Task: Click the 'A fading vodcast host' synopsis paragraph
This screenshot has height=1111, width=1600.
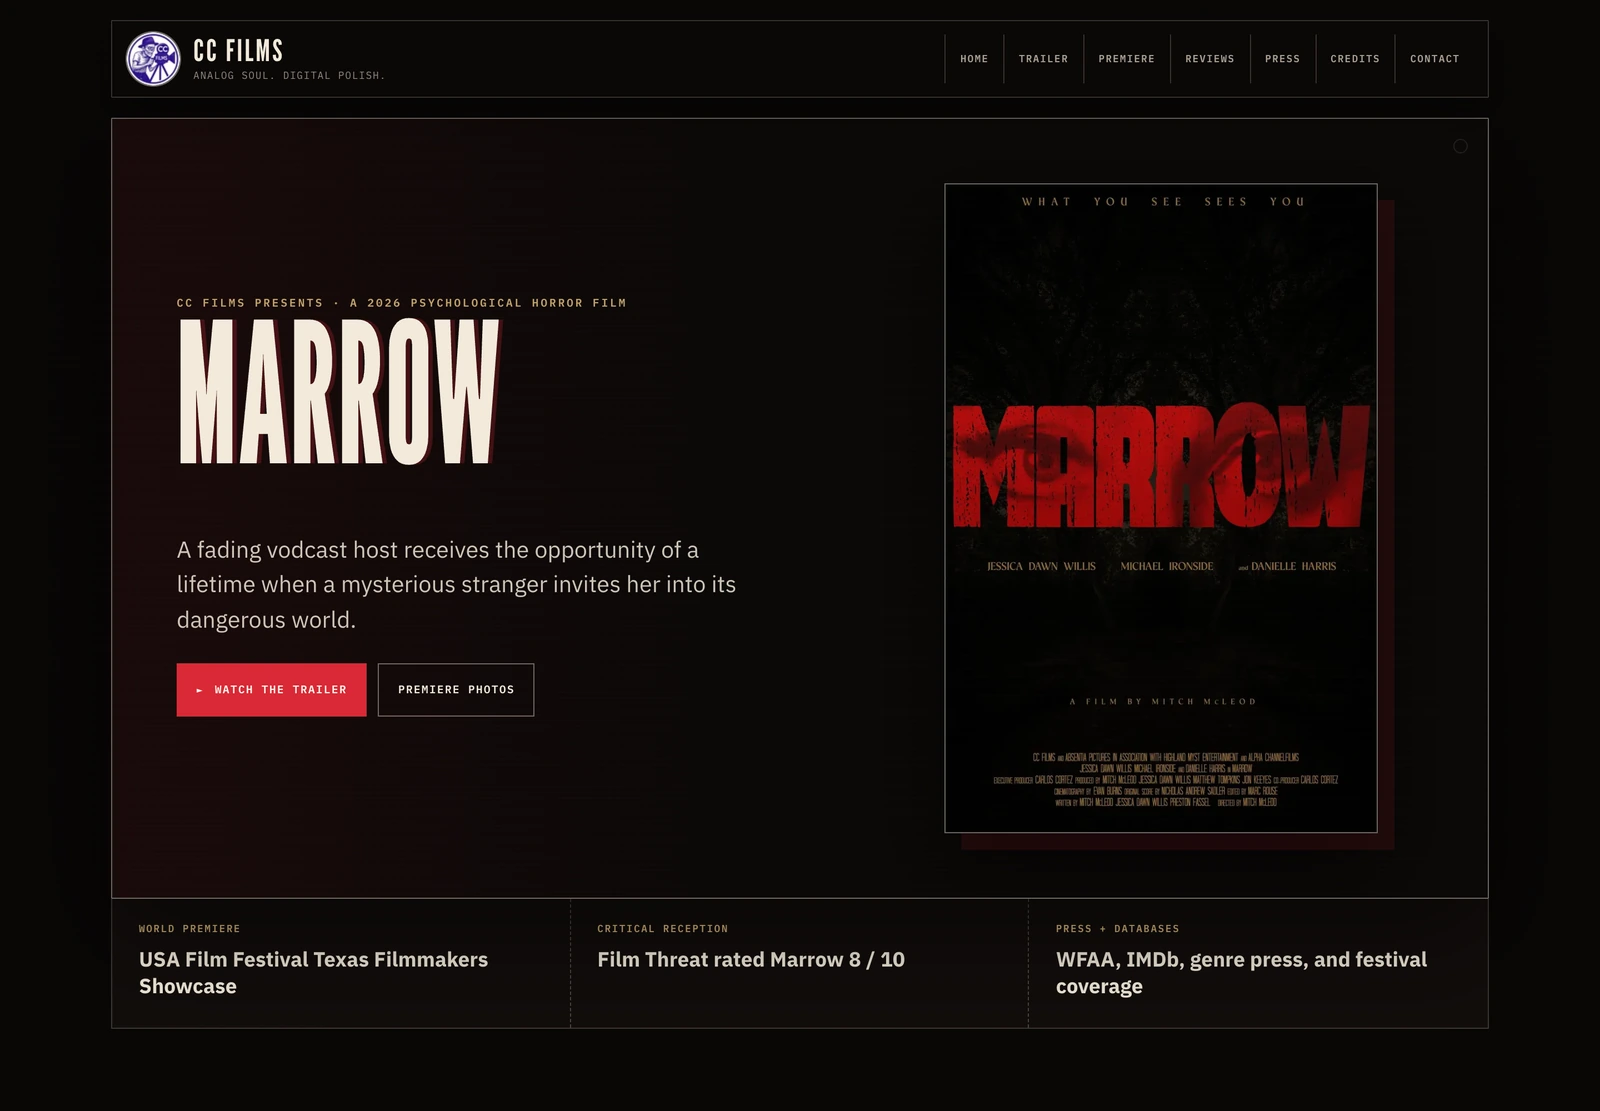Action: point(456,585)
